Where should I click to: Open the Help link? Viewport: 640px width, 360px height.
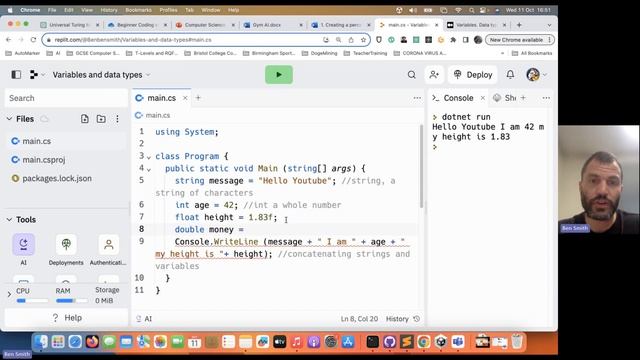(67, 318)
